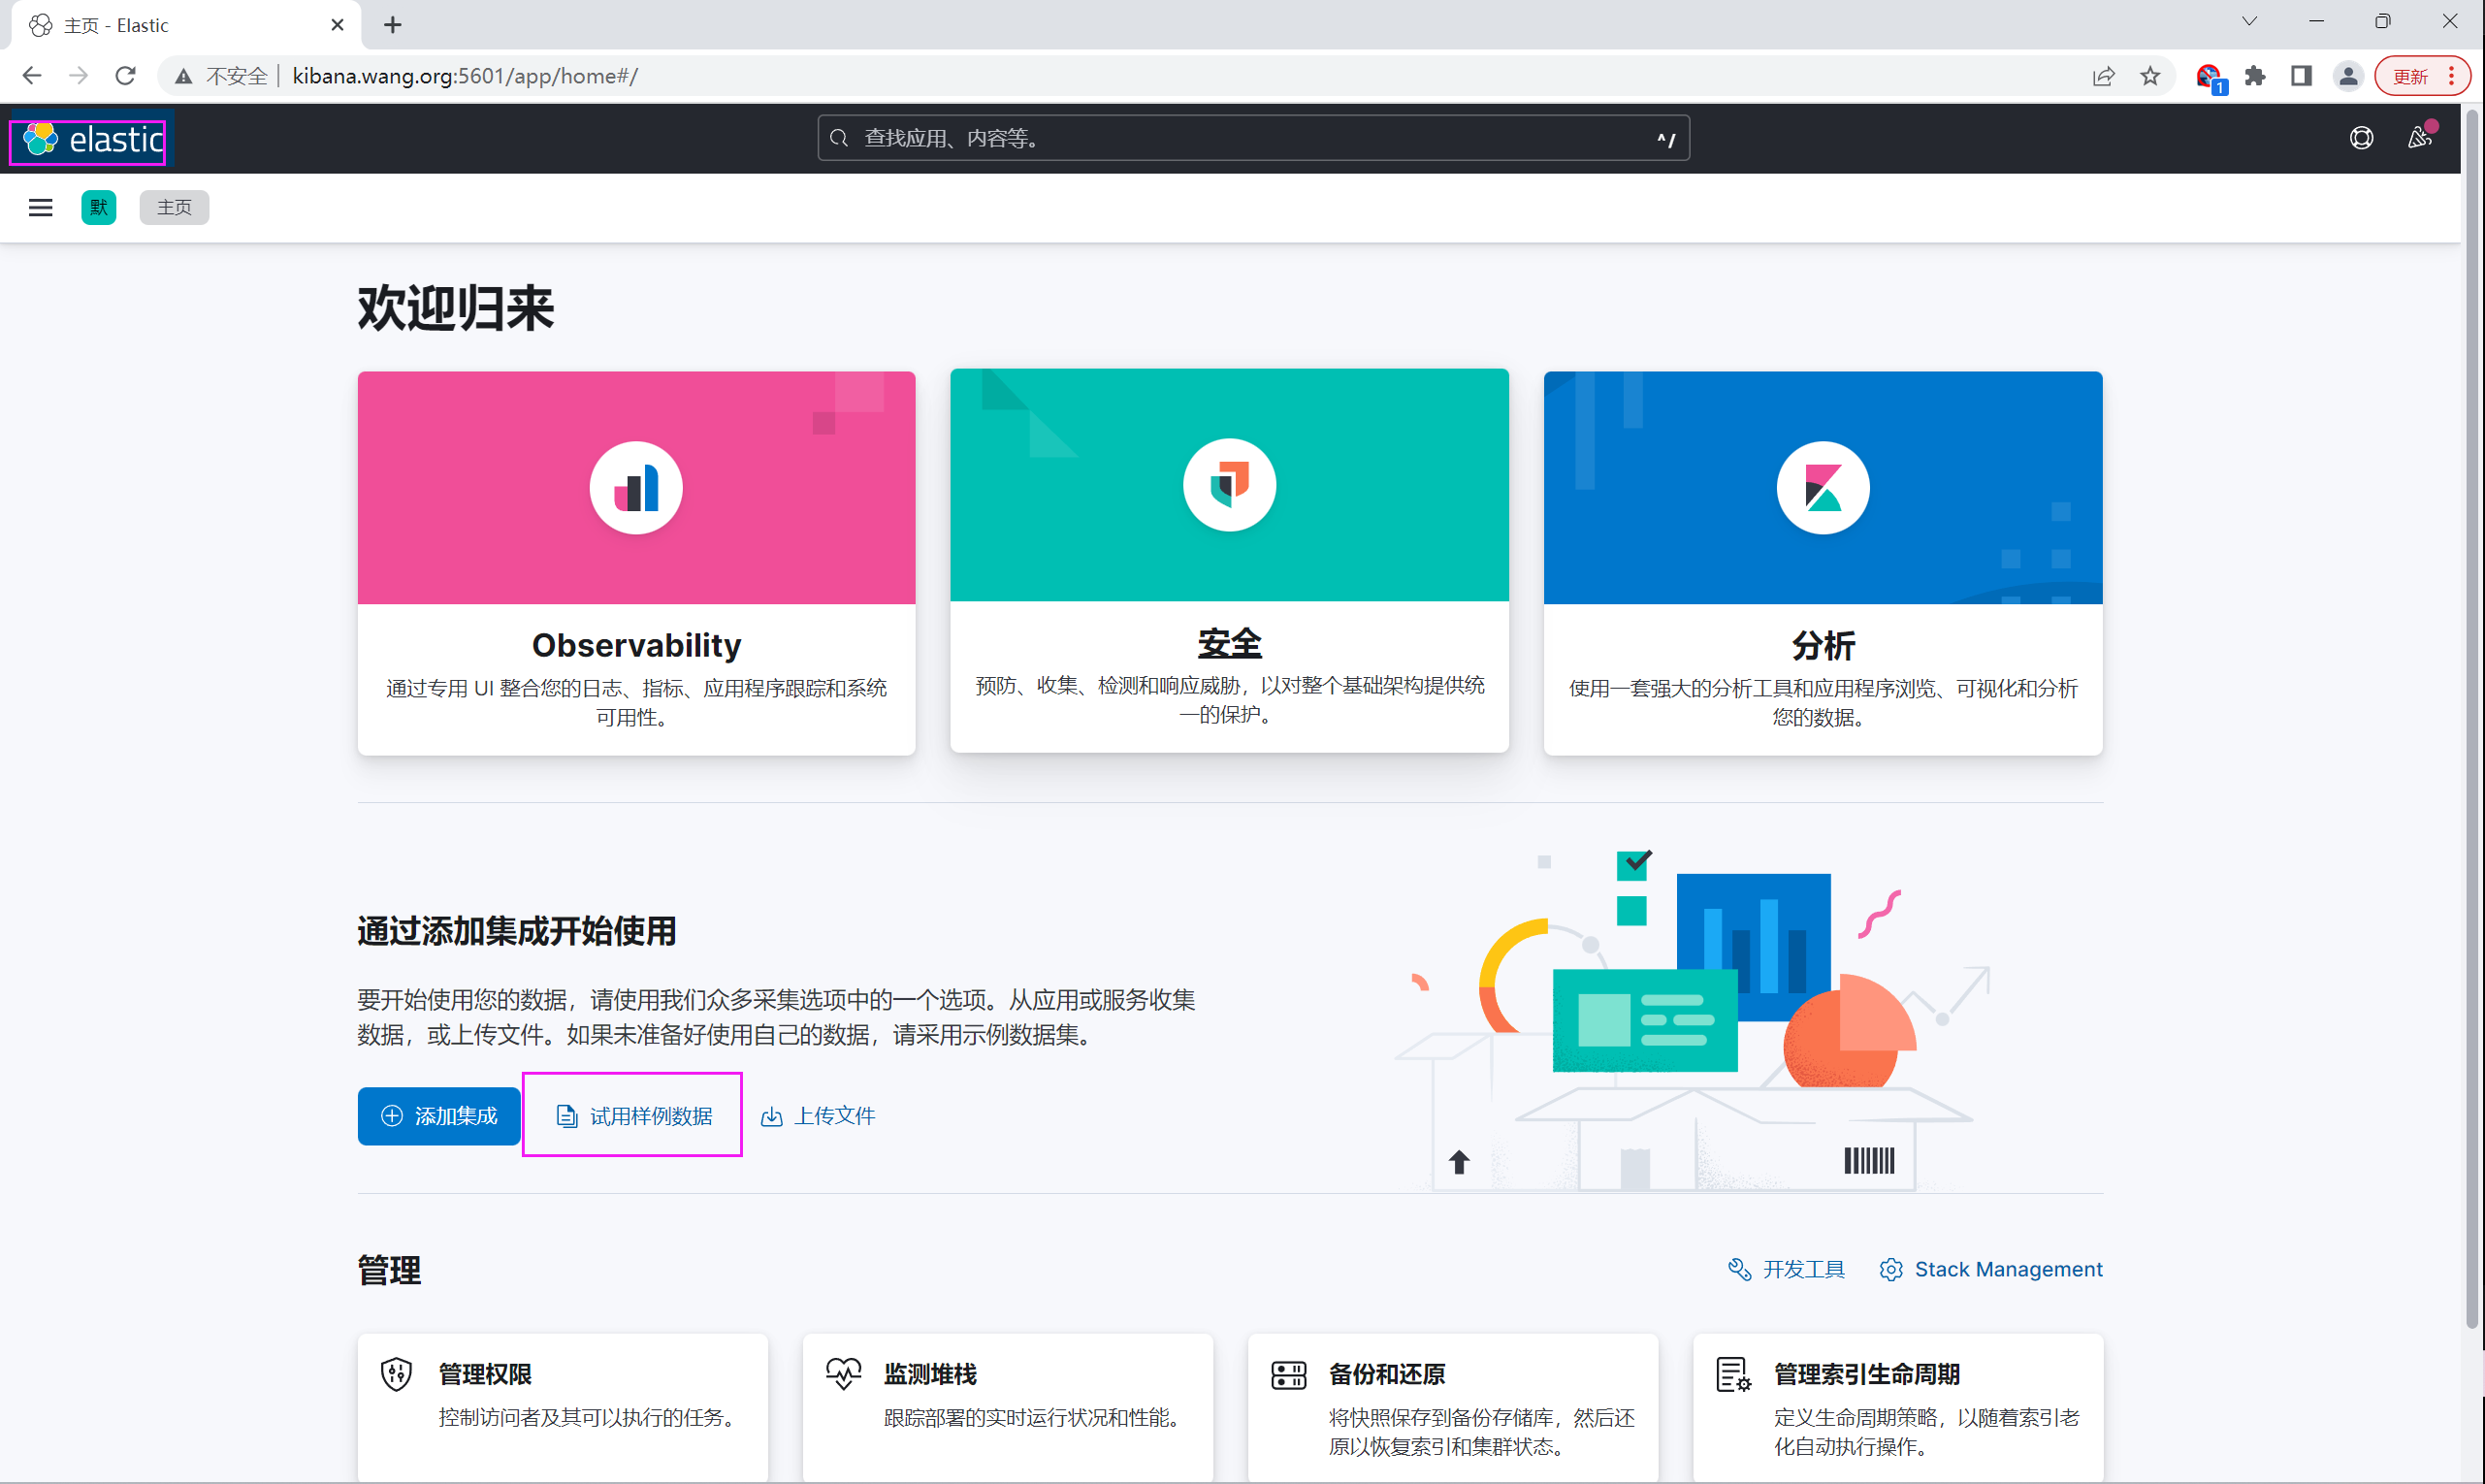The height and width of the screenshot is (1484, 2485).
Task: Open a new browser tab
Action: tap(393, 25)
